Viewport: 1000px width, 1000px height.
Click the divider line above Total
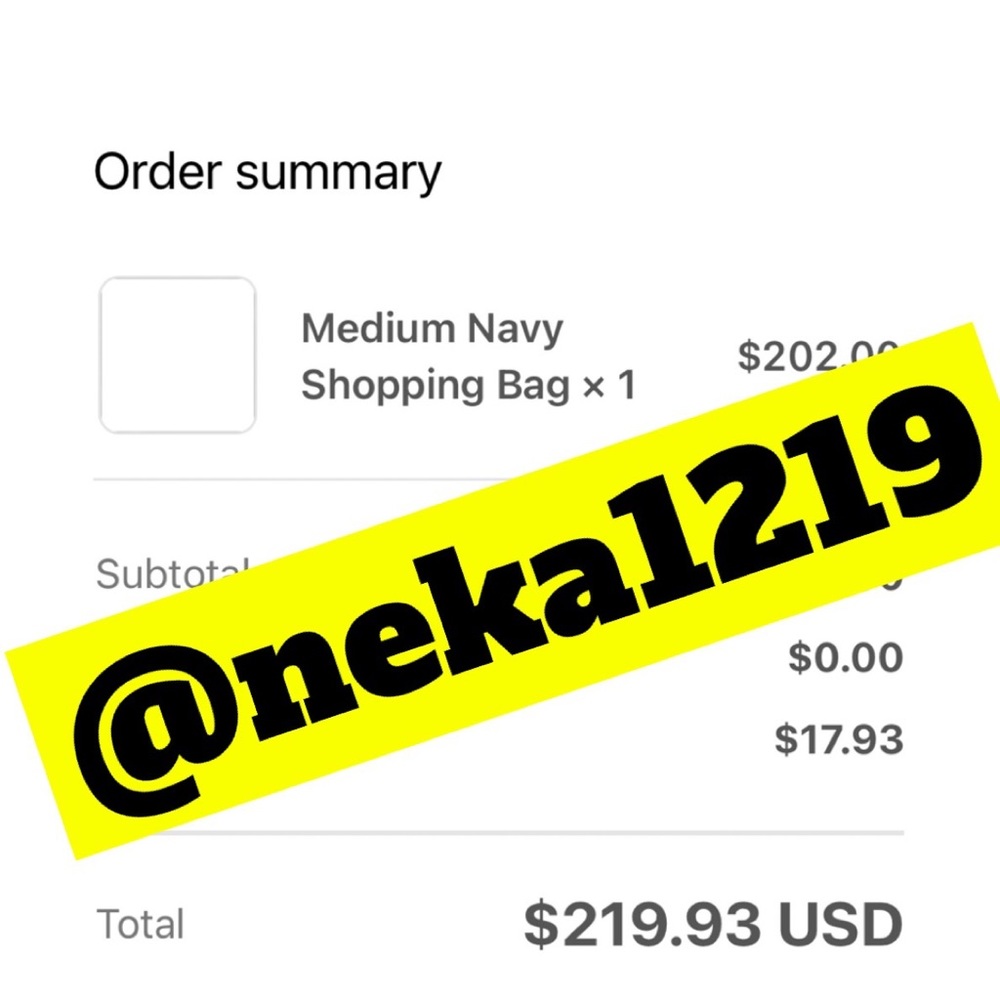click(x=523, y=833)
